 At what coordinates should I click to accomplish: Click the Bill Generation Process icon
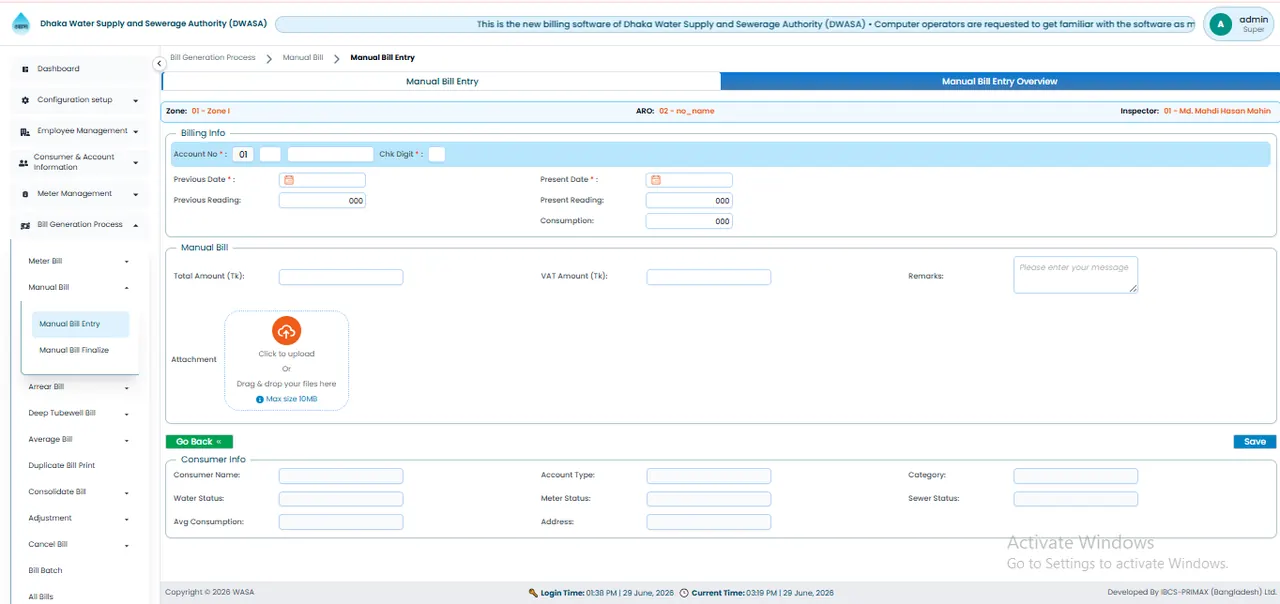pos(25,225)
